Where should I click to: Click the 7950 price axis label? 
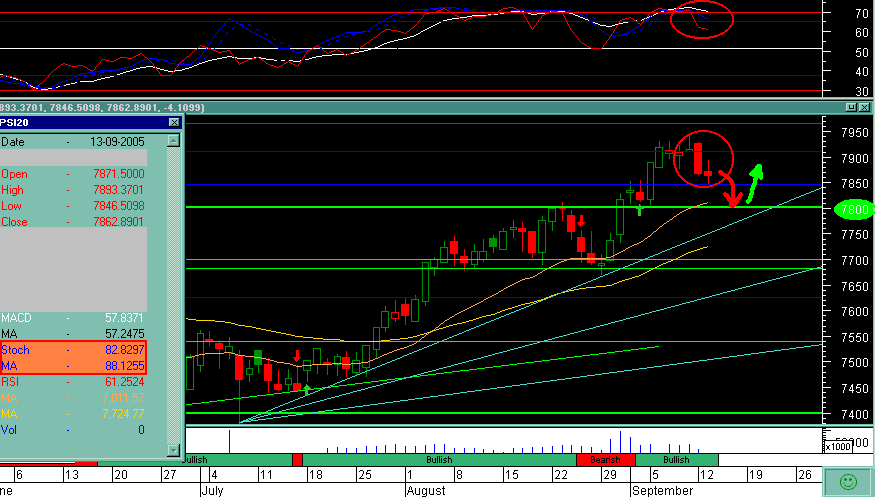(x=854, y=133)
